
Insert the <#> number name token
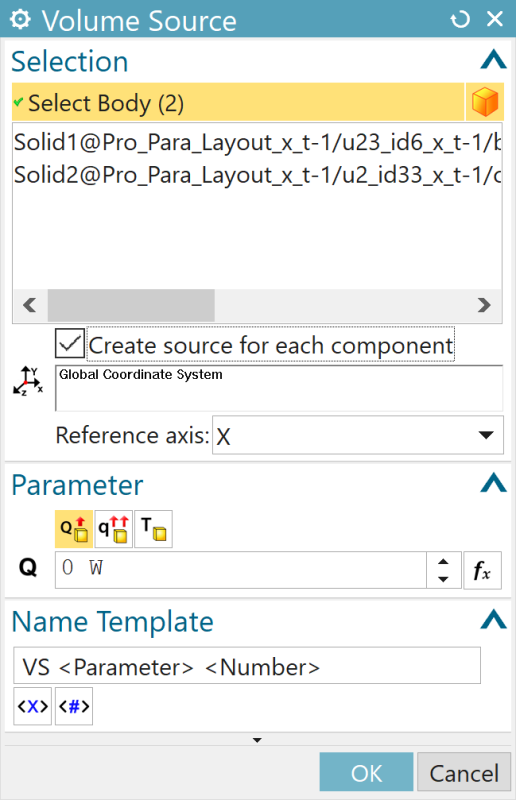(x=74, y=706)
